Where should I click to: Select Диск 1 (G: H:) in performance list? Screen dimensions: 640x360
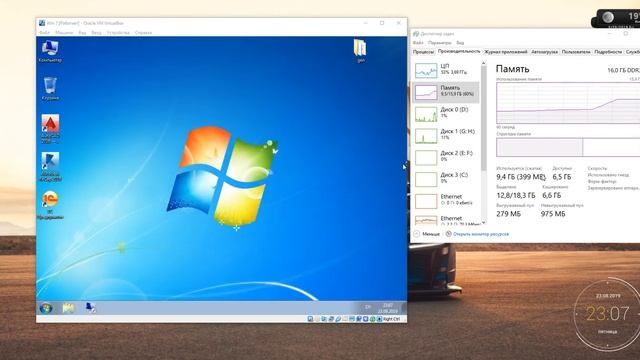tap(446, 136)
